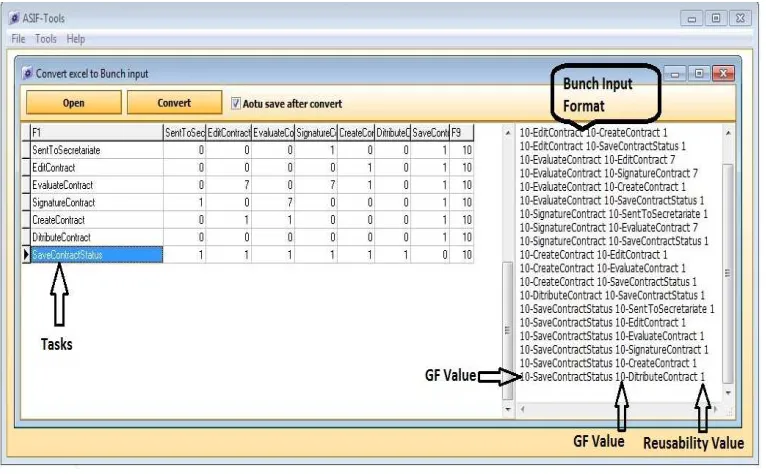This screenshot has height=474, width=766.
Task: Select the CreateContract row name cell
Action: (x=97, y=220)
